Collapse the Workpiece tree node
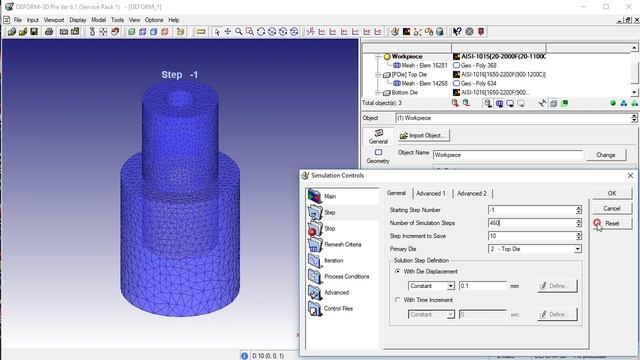640x360 pixels. [x=378, y=57]
